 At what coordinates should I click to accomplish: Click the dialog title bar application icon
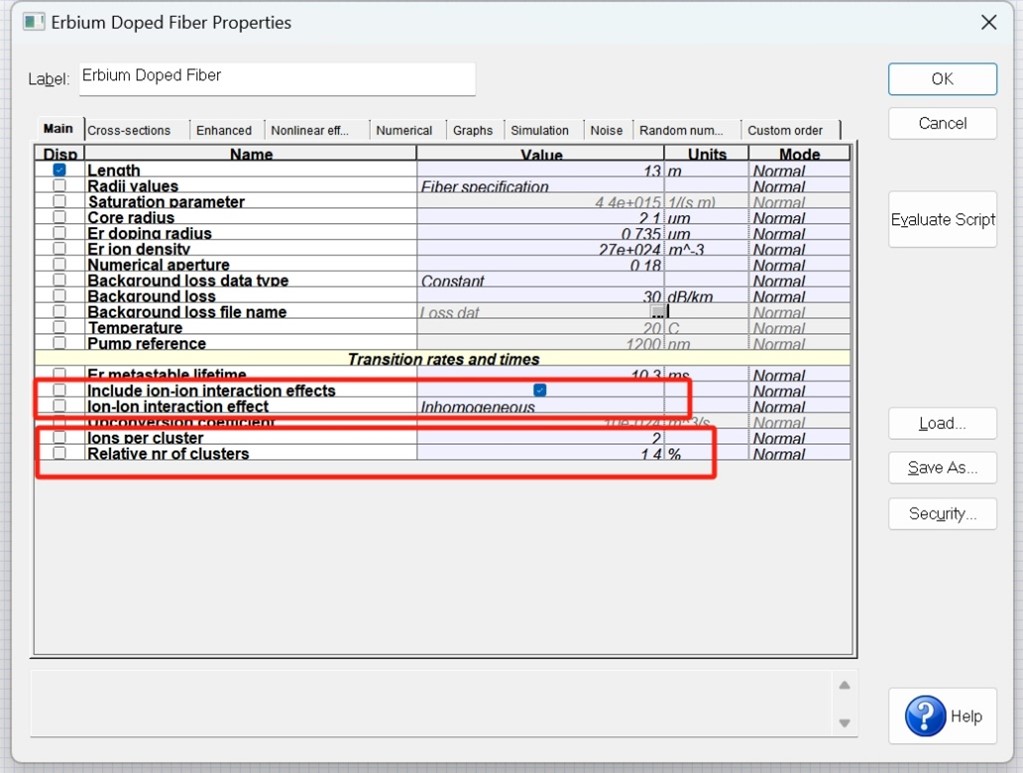34,22
